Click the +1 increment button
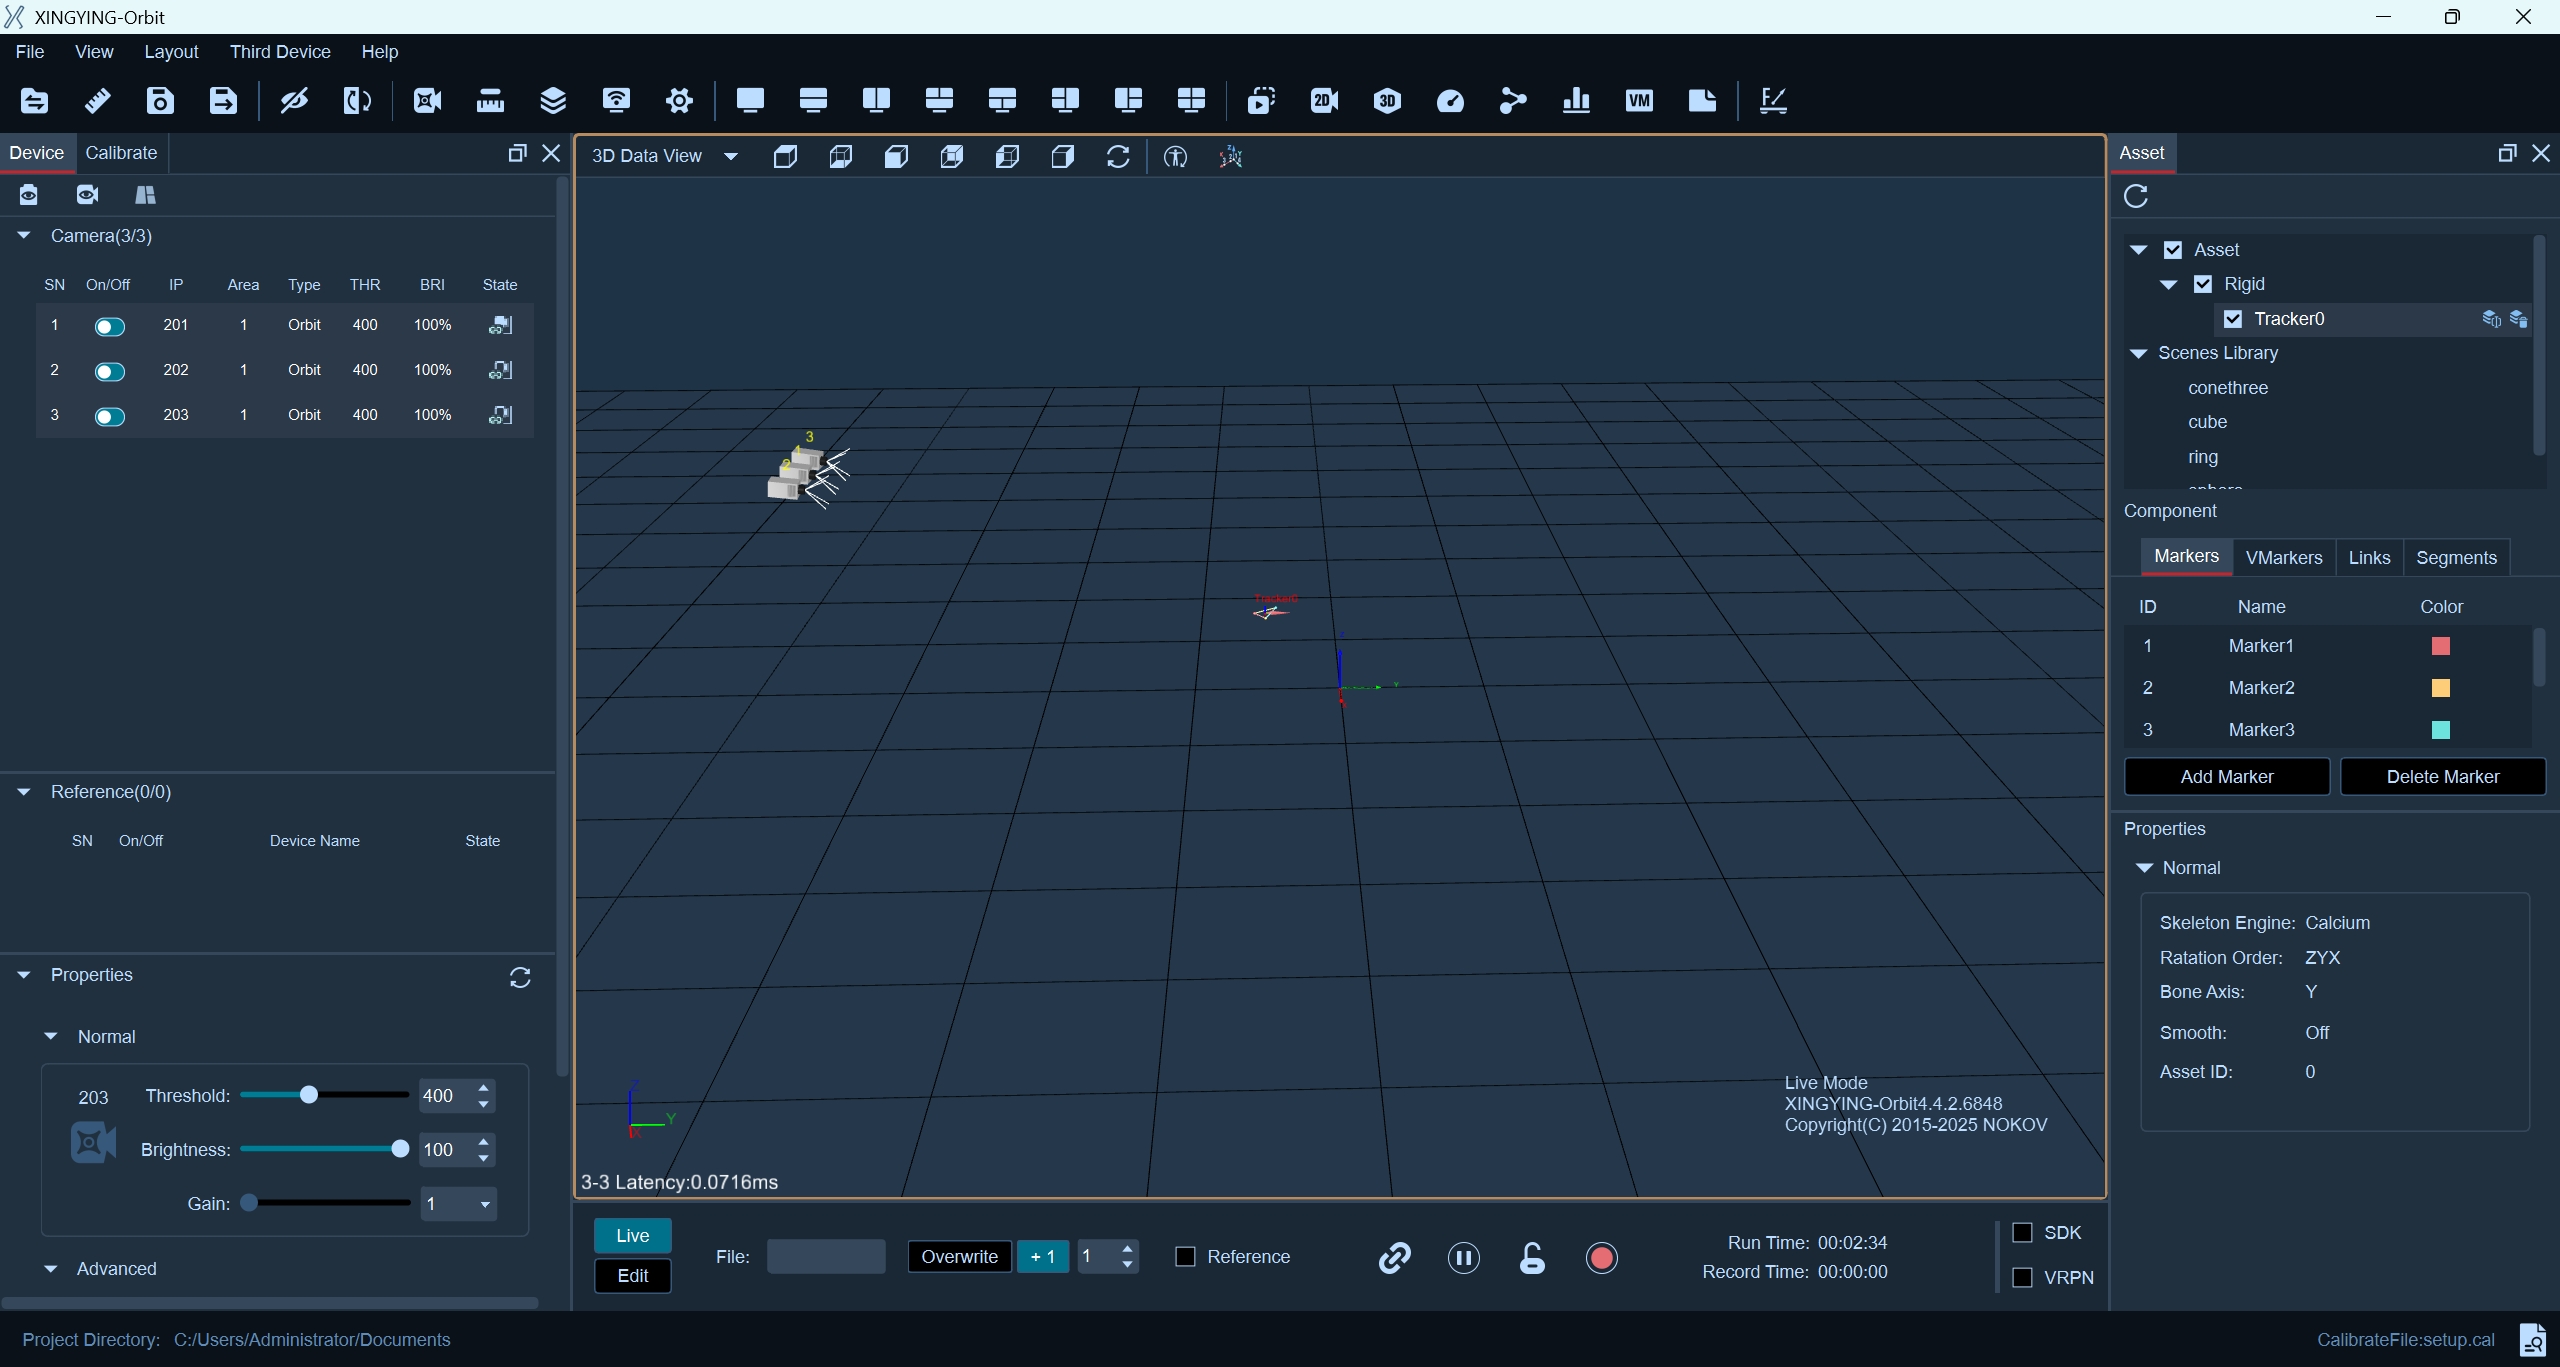This screenshot has height=1367, width=2560. pos(1043,1257)
